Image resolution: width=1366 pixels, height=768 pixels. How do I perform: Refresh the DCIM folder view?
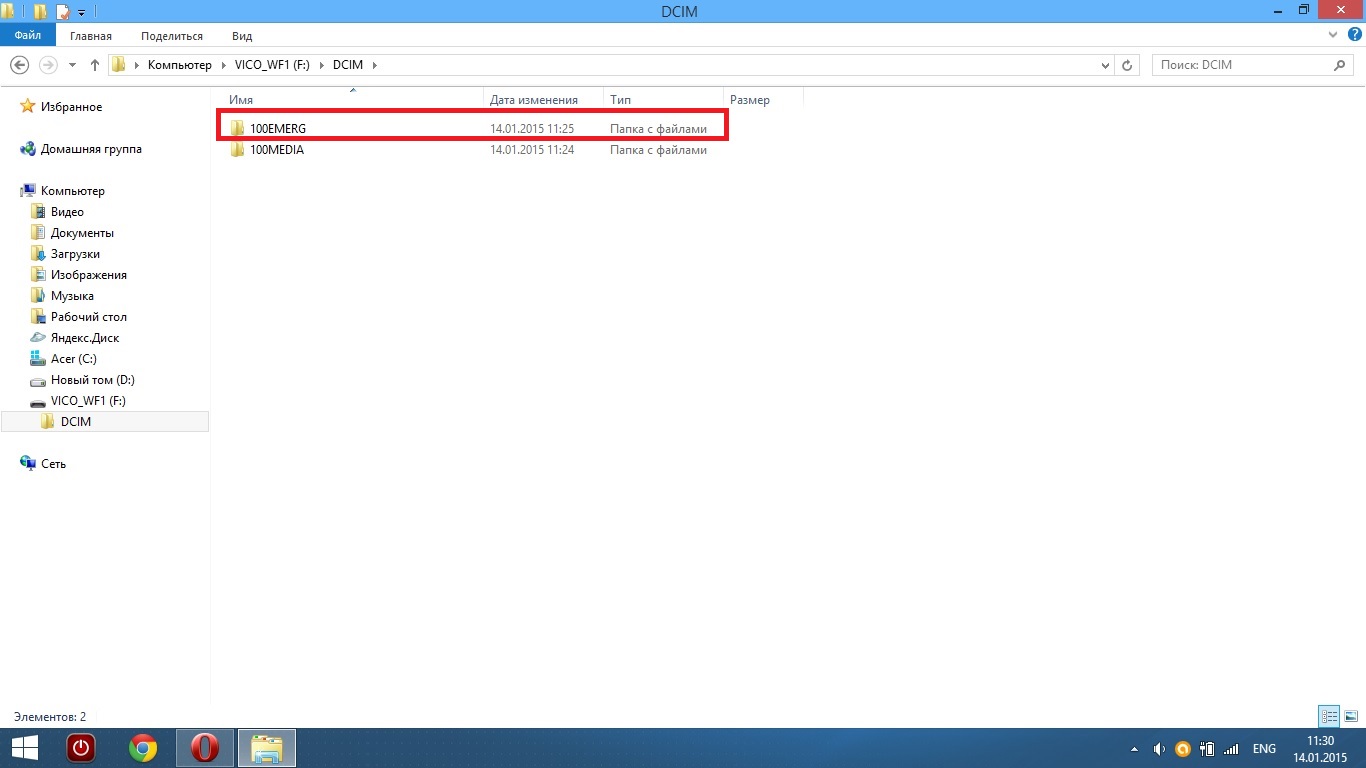click(x=1127, y=65)
